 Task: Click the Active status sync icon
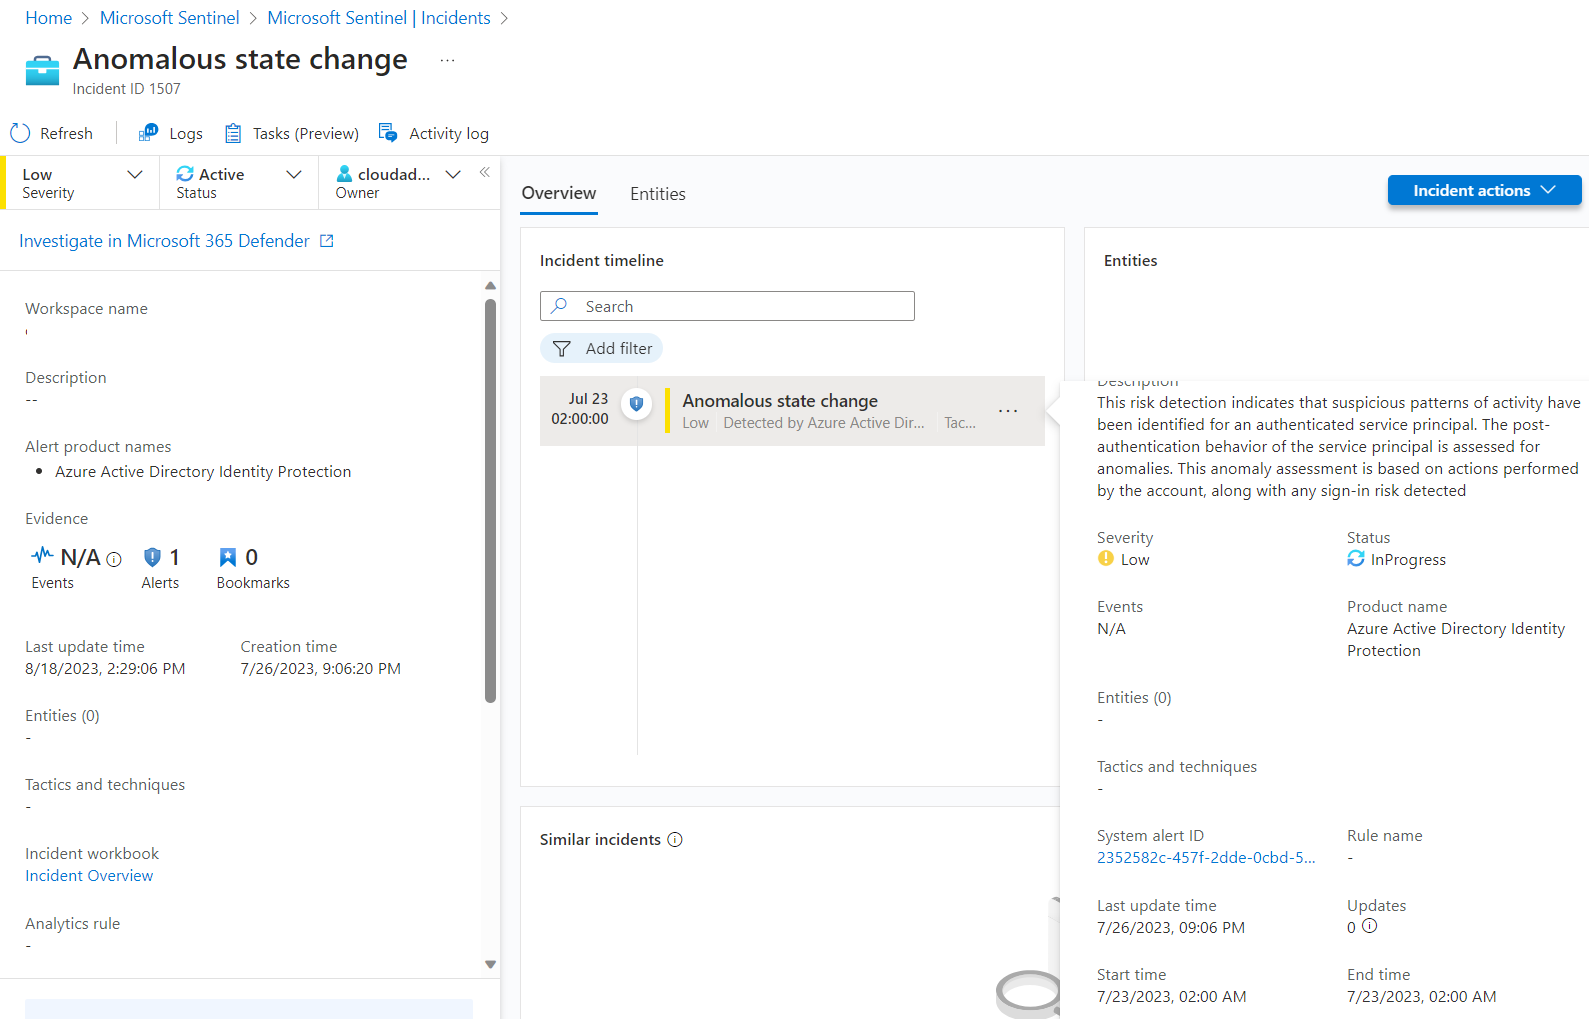pyautogui.click(x=185, y=174)
